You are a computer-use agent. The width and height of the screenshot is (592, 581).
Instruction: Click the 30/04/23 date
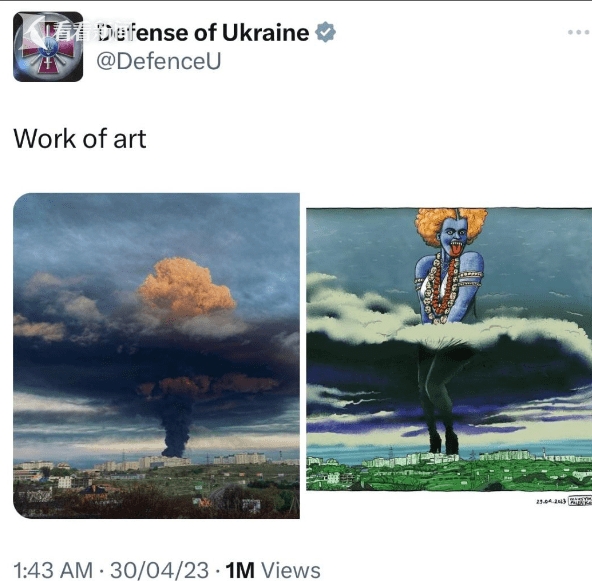[159, 569]
